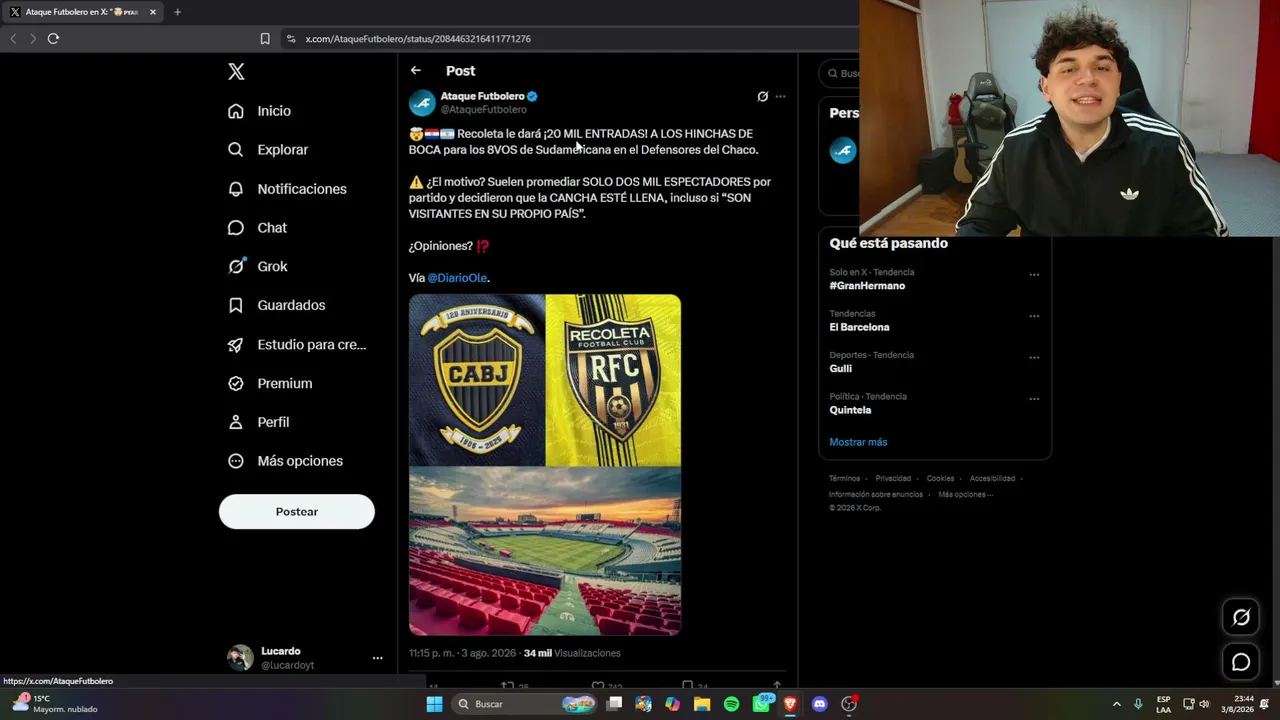Go to Perfil page
The height and width of the screenshot is (720, 1280).
pyautogui.click(x=258, y=422)
